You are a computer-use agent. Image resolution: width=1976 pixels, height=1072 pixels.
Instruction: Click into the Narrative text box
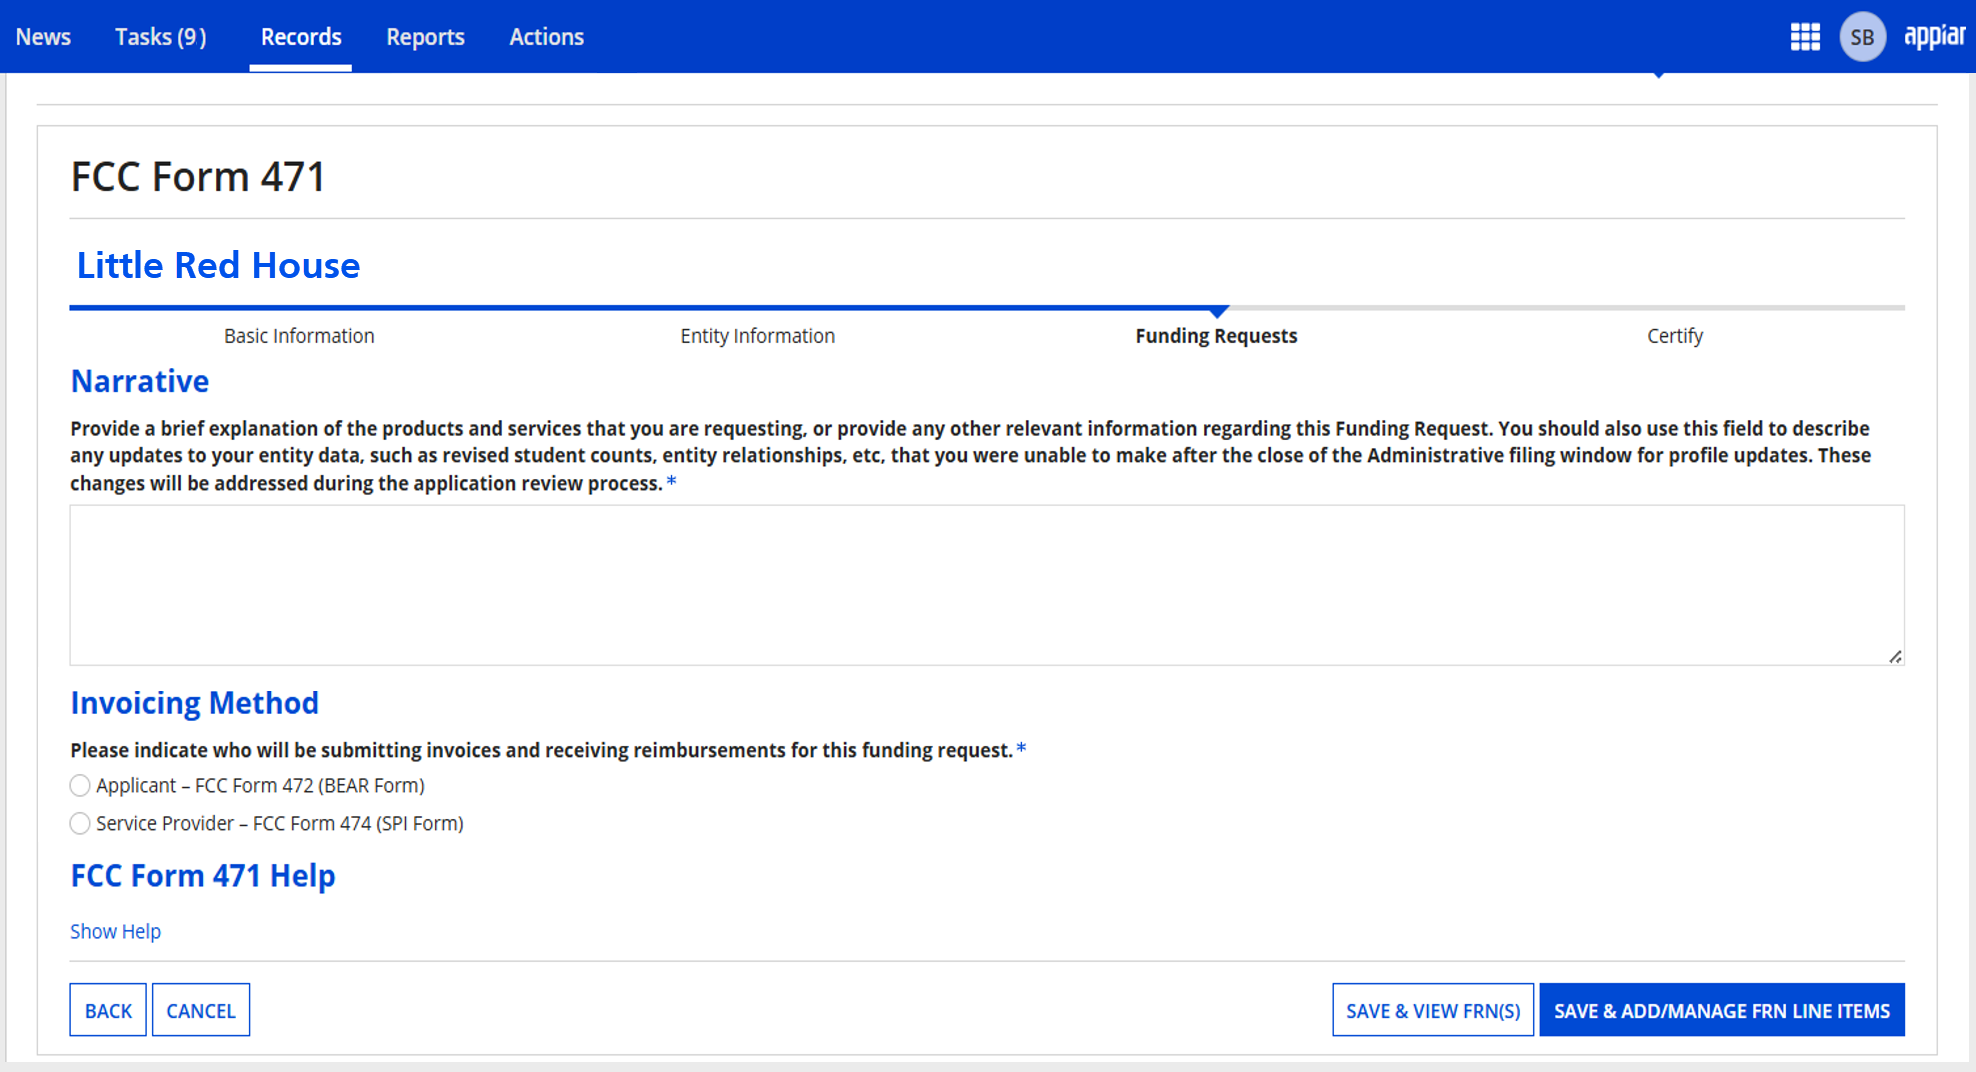click(986, 585)
